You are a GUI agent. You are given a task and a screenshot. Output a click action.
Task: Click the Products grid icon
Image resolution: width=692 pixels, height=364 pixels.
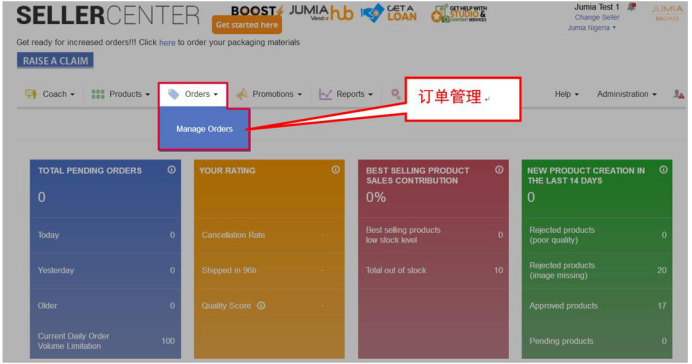pyautogui.click(x=98, y=94)
